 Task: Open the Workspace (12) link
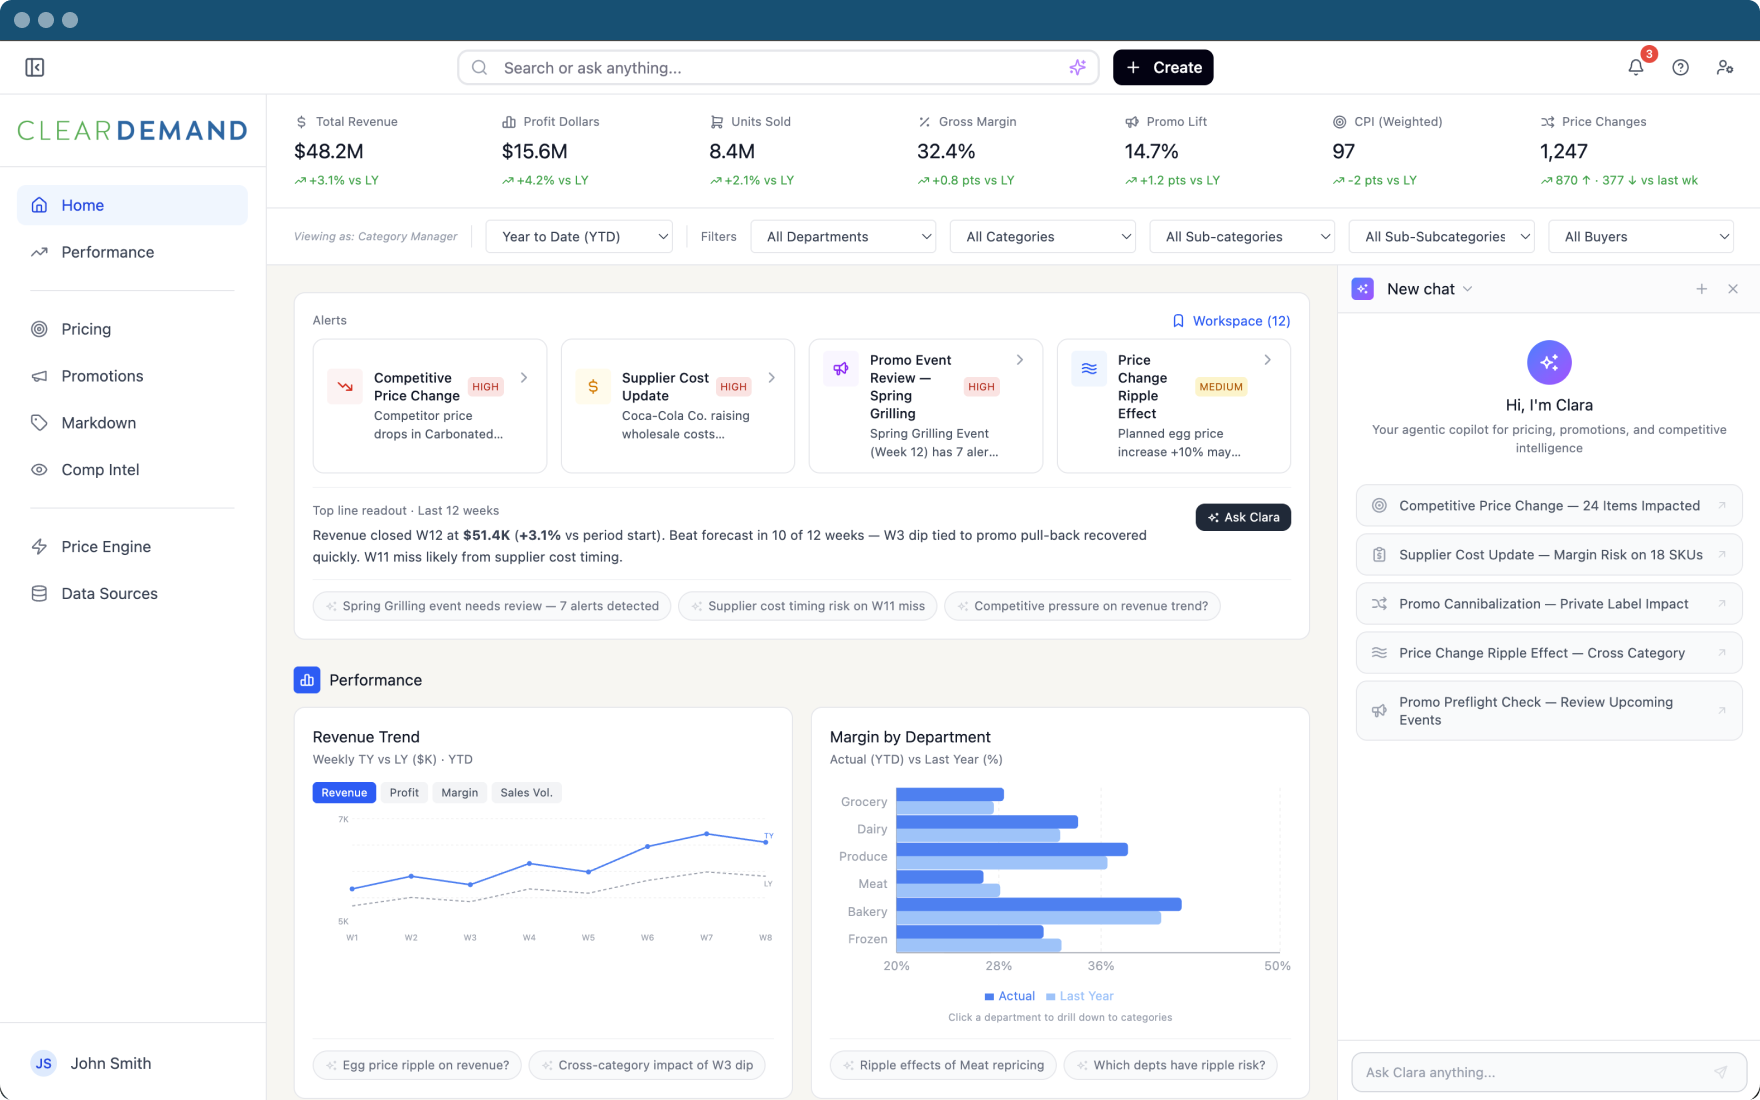1231,321
